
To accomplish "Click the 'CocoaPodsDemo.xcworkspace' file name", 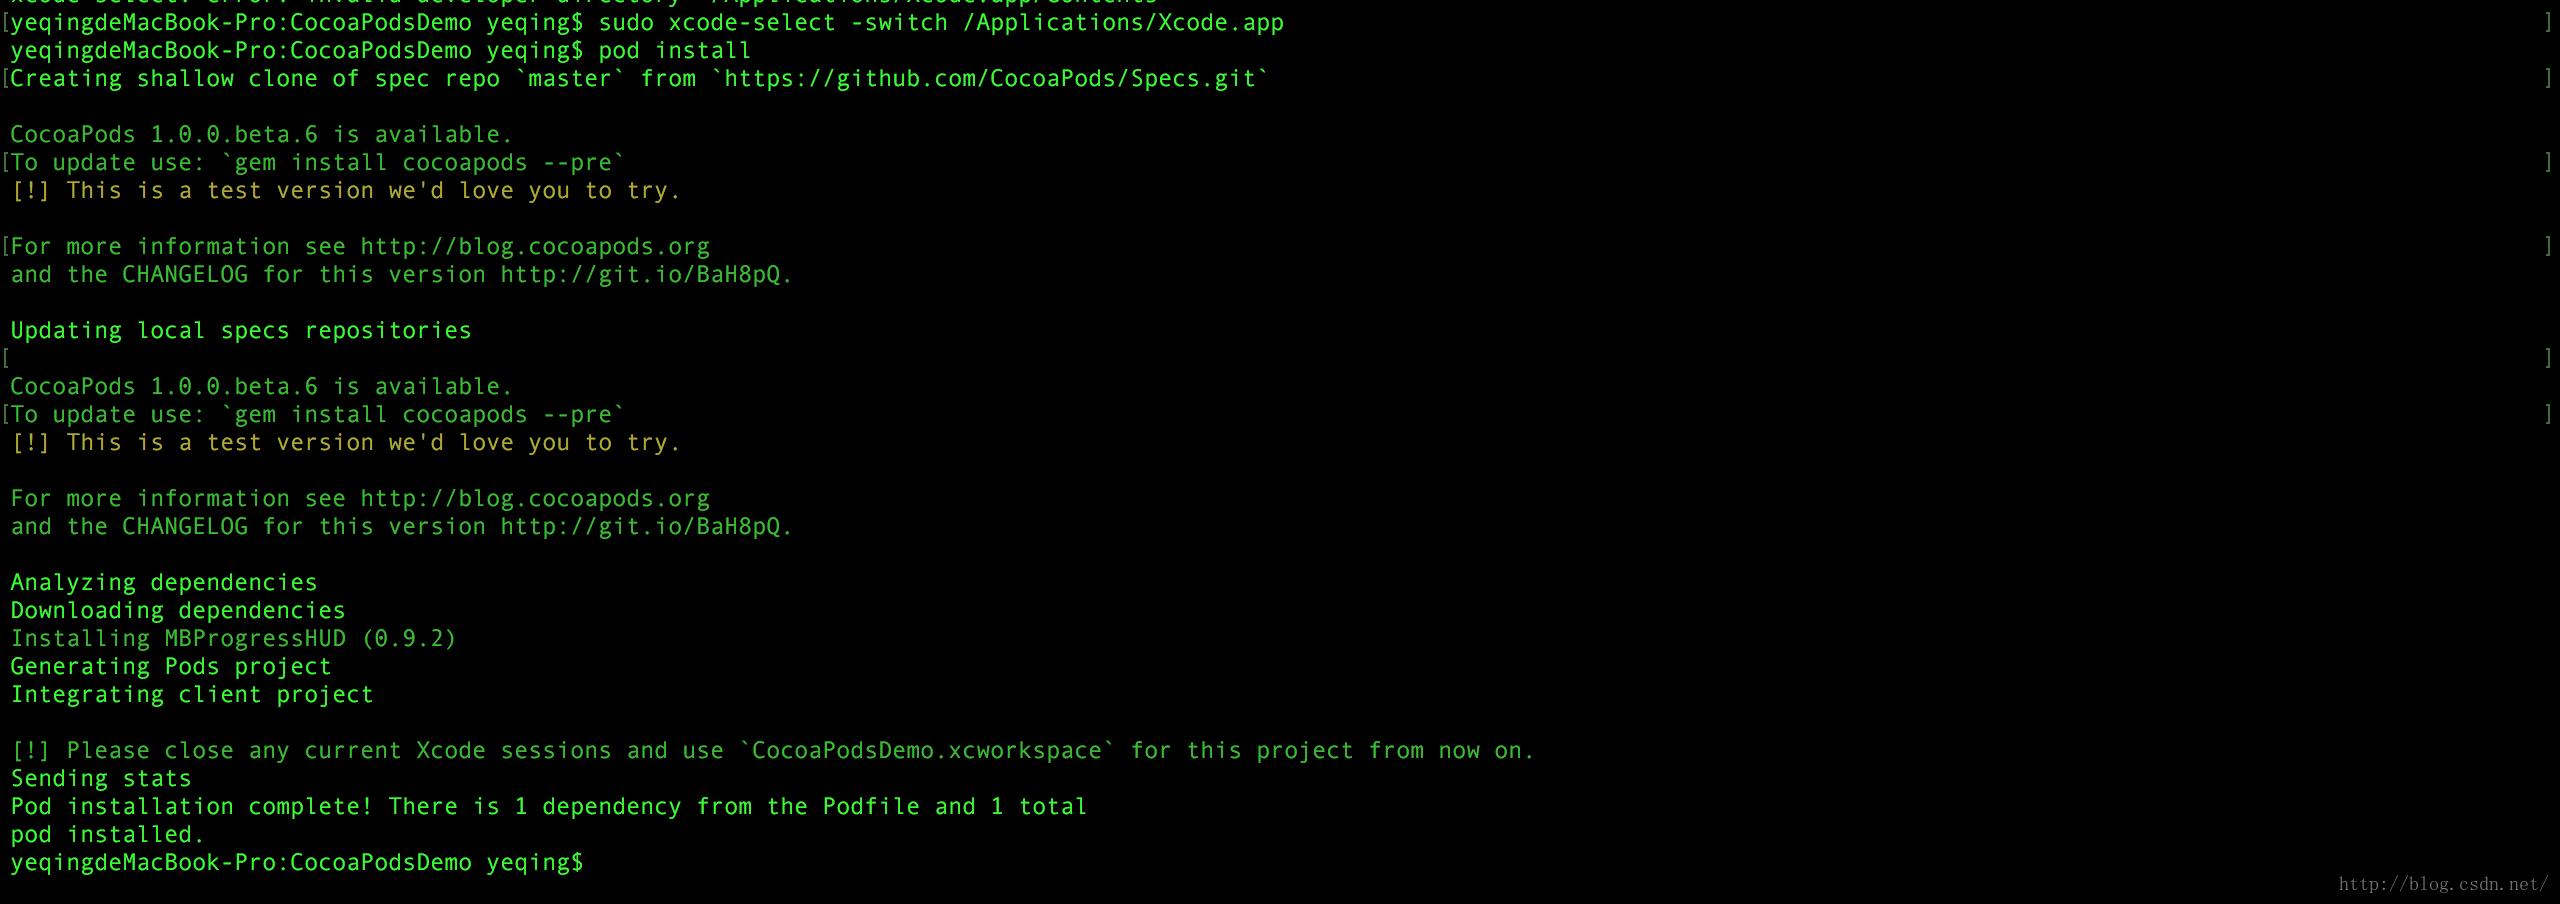I will (x=927, y=751).
